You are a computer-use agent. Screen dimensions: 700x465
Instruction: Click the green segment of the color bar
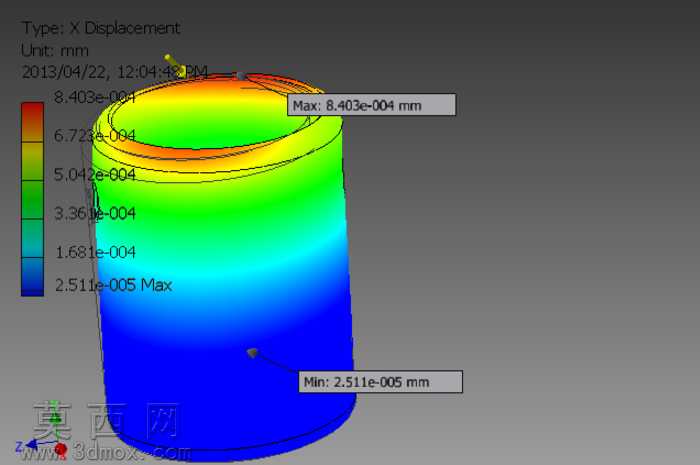click(x=33, y=200)
